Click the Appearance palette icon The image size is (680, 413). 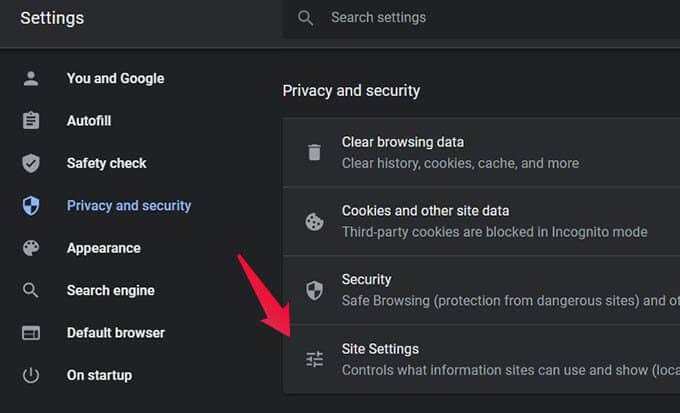31,248
